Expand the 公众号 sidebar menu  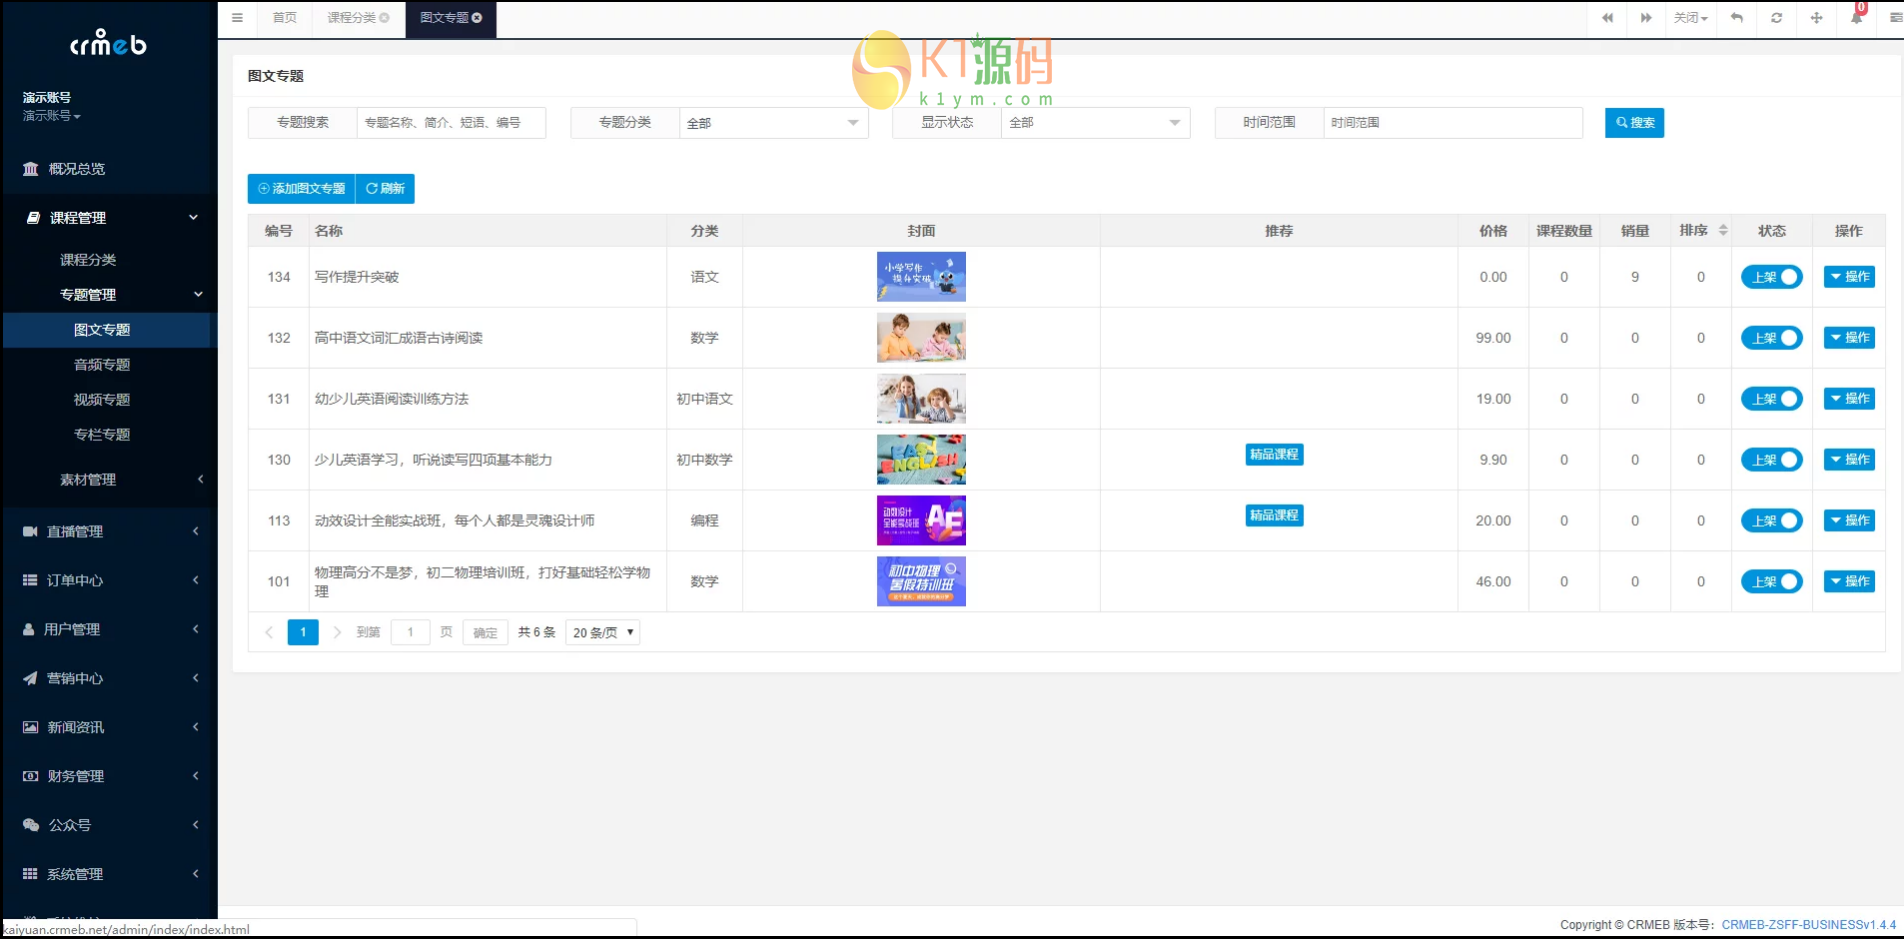[x=109, y=826]
